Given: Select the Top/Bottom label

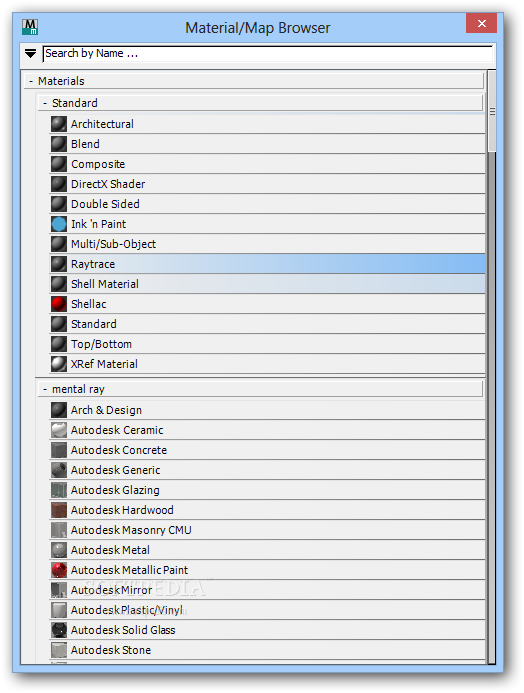Looking at the screenshot, I should point(102,344).
